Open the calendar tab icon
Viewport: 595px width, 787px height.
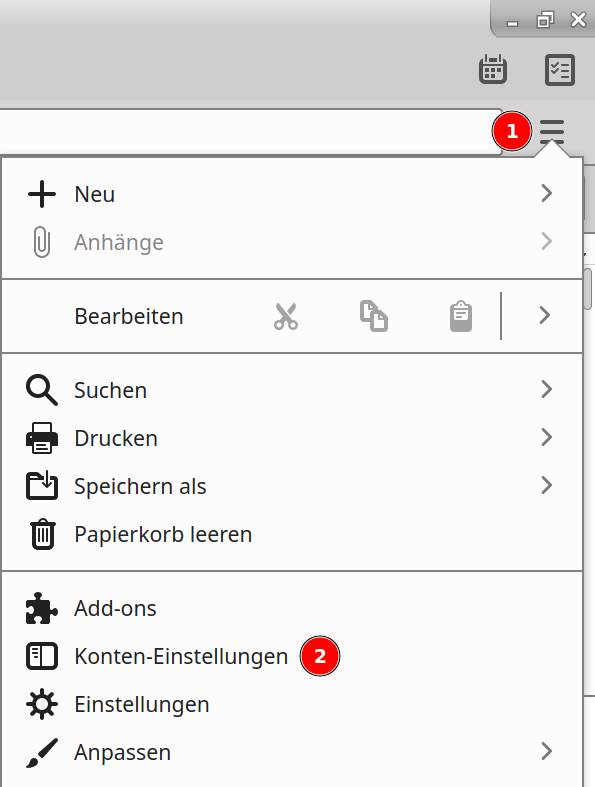pos(493,69)
